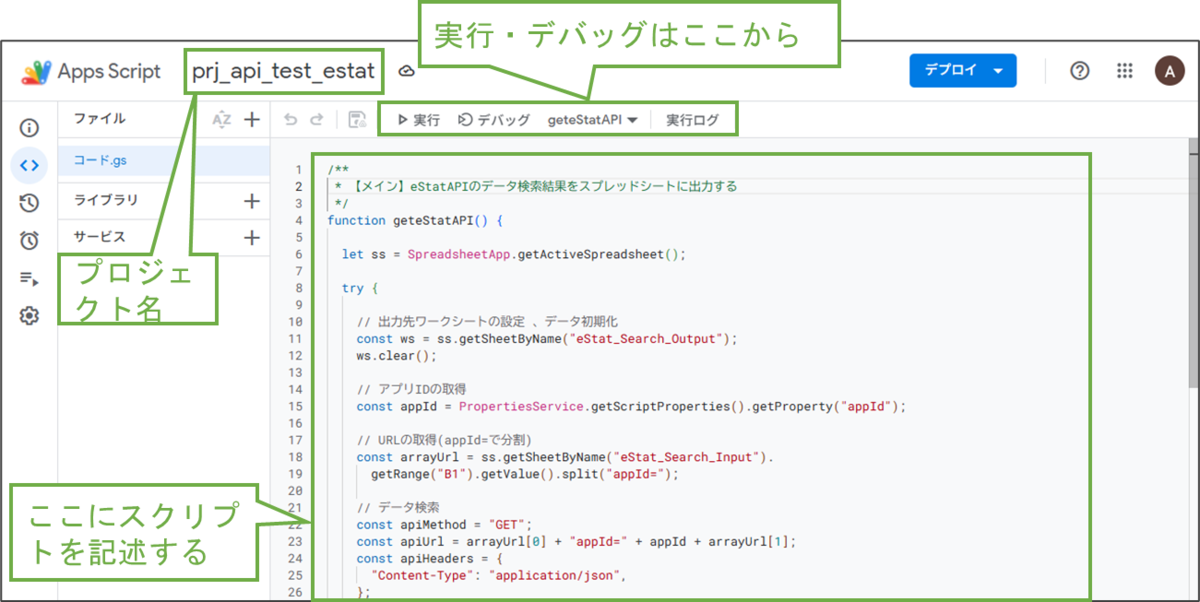Click the ファイル section header
1200x602 pixels.
point(100,119)
